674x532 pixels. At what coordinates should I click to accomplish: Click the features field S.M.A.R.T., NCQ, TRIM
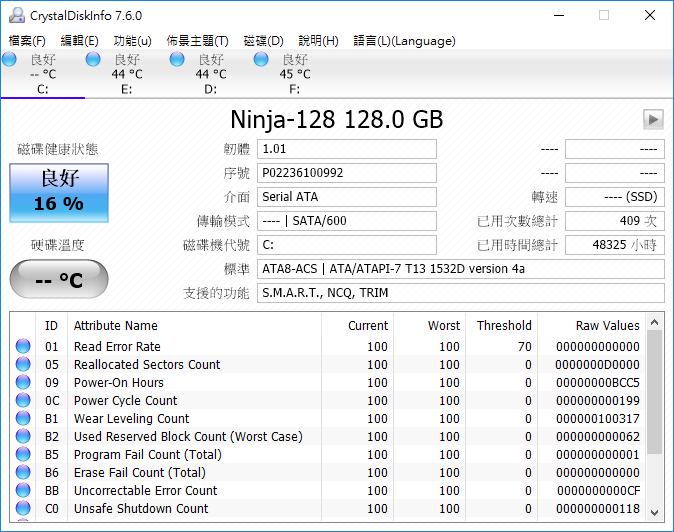tap(461, 293)
